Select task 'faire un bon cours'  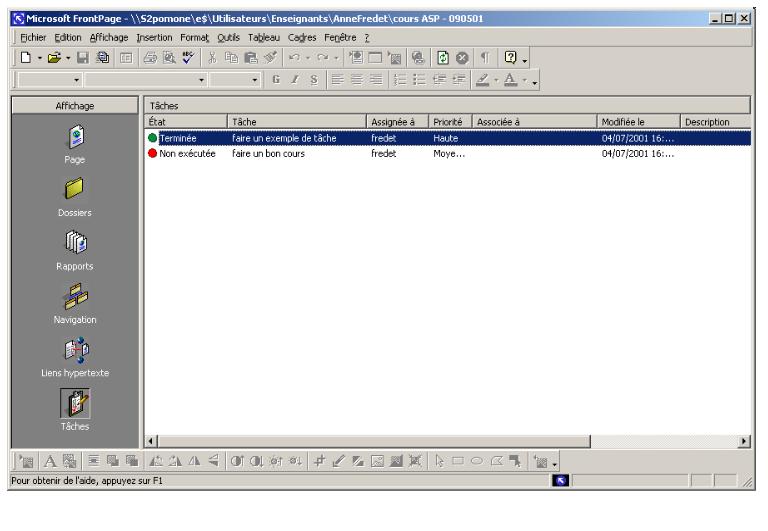point(267,154)
